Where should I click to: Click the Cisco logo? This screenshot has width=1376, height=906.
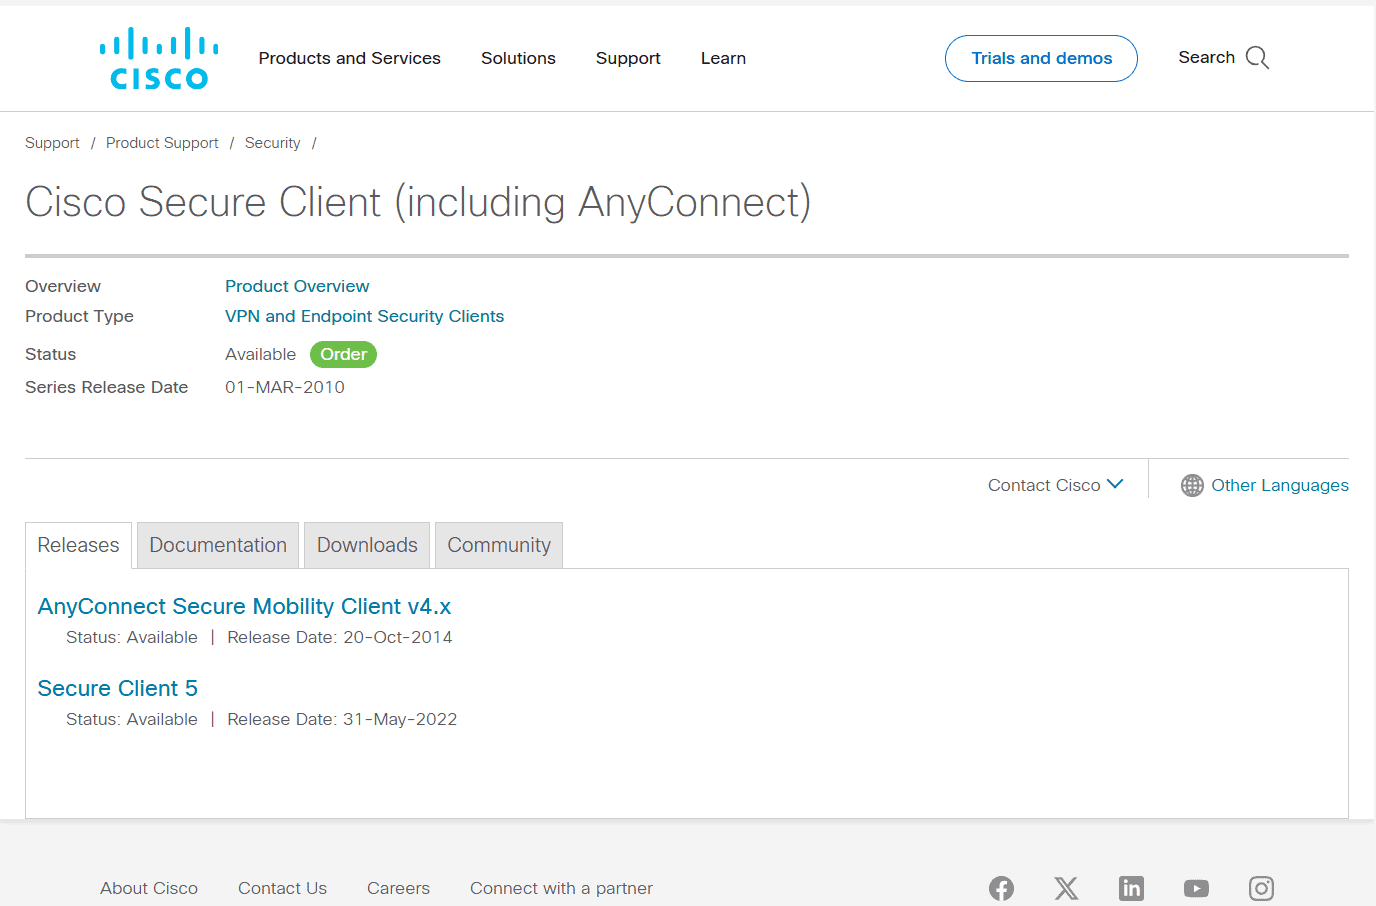[159, 58]
